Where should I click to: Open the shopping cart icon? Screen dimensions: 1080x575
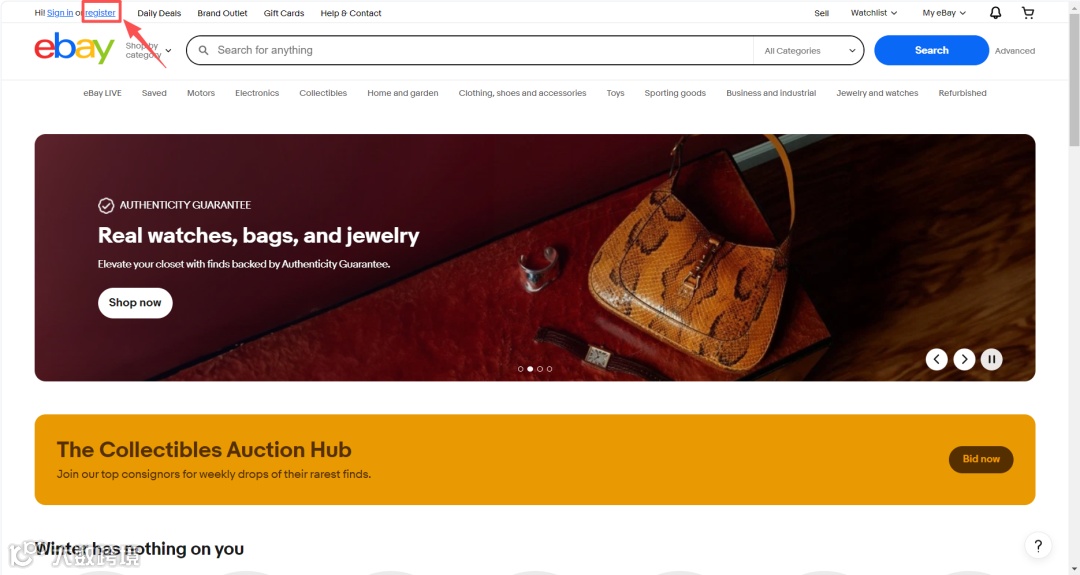point(1028,12)
